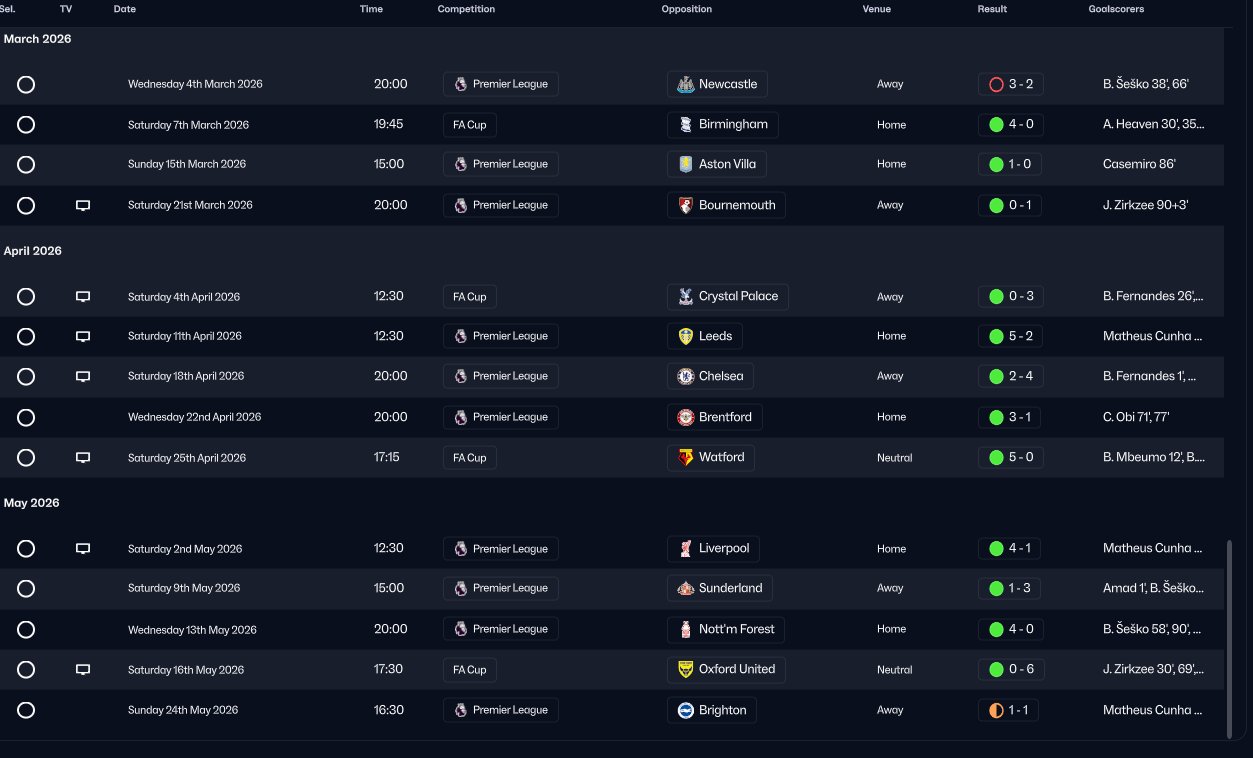The height and width of the screenshot is (758, 1253).
Task: Click 'Wednesday 13th May 2026' date
Action: (x=192, y=630)
